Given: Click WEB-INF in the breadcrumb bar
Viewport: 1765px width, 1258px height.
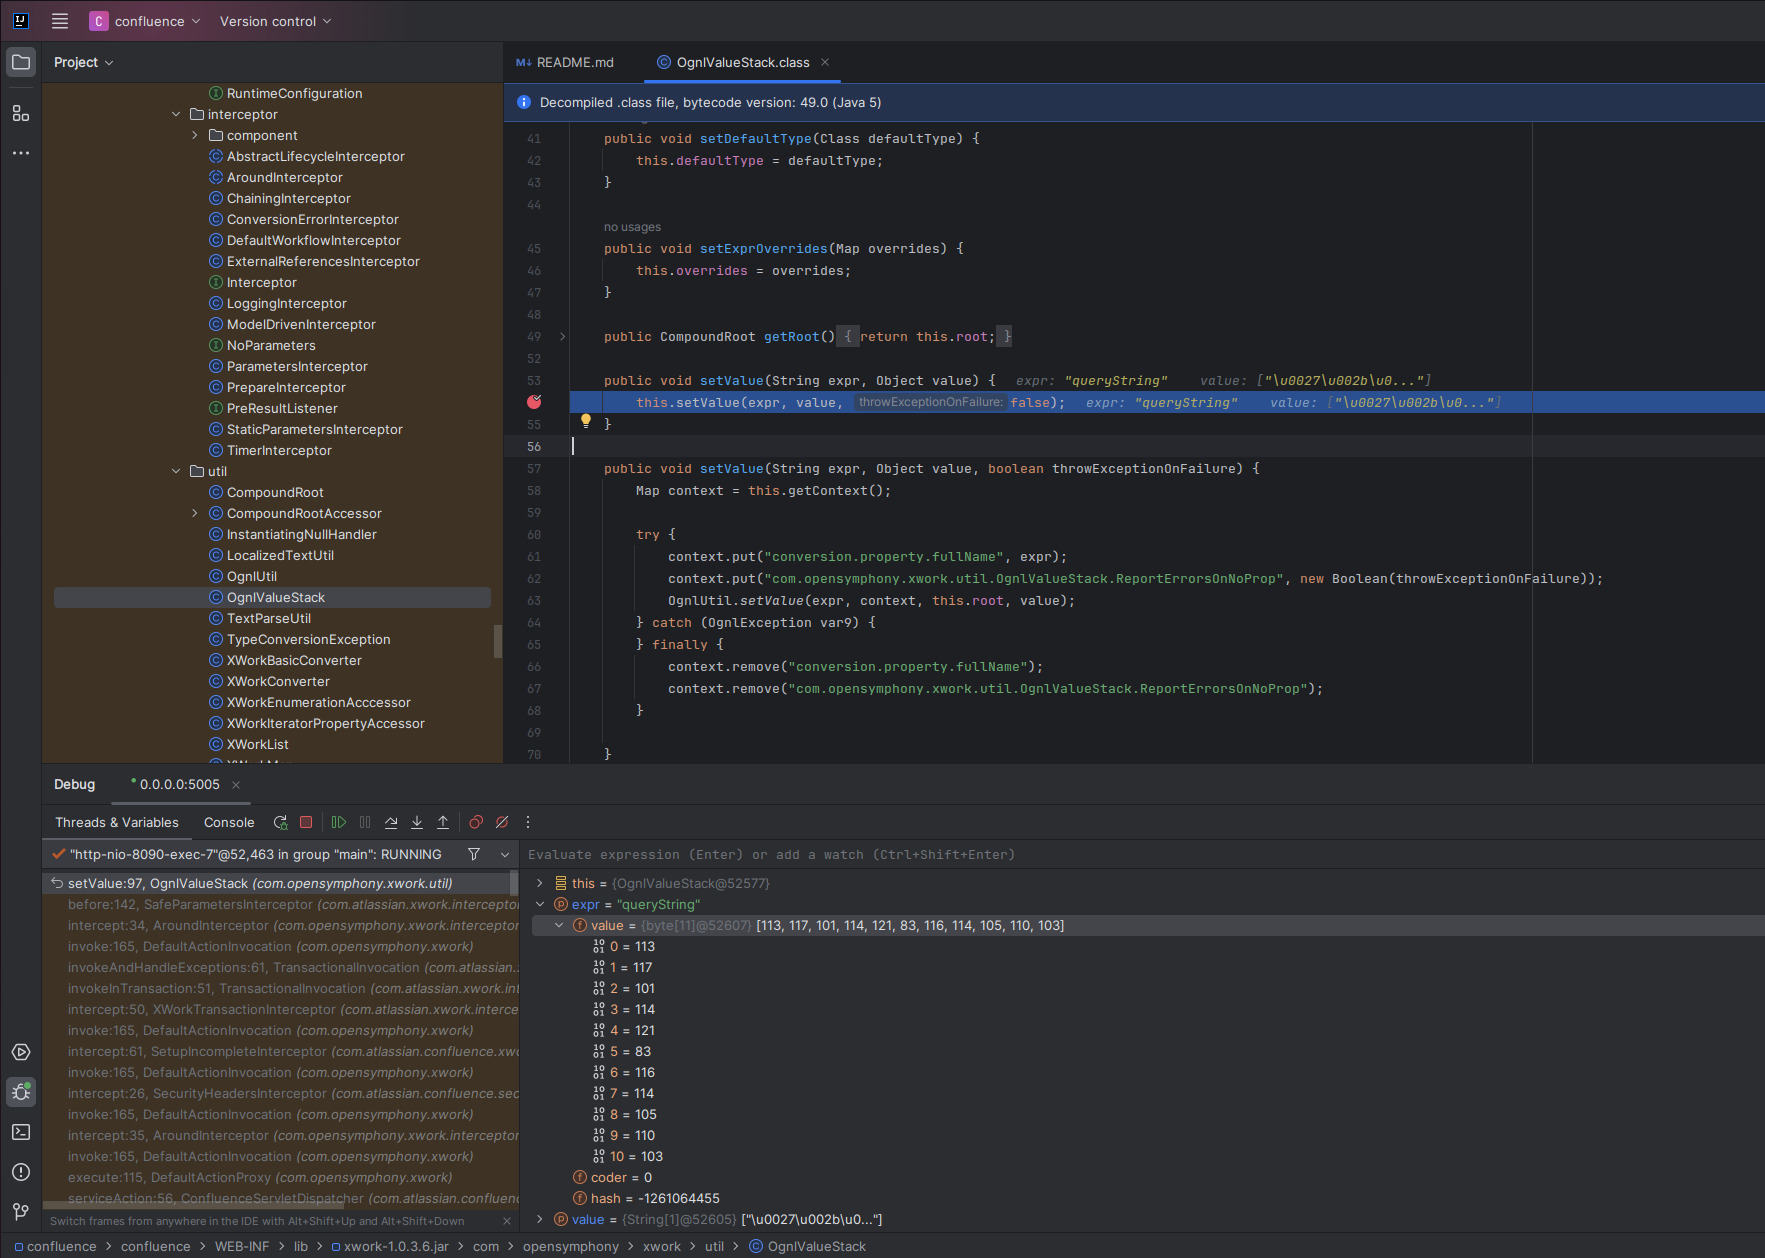Looking at the screenshot, I should (x=241, y=1246).
